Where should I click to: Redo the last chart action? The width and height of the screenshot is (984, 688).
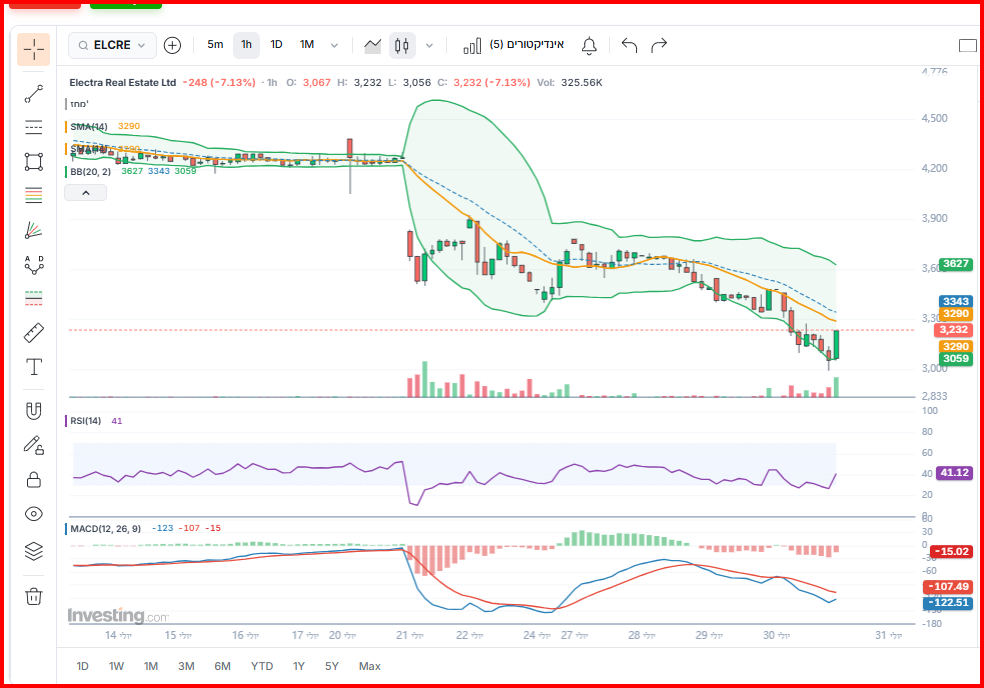pos(659,45)
